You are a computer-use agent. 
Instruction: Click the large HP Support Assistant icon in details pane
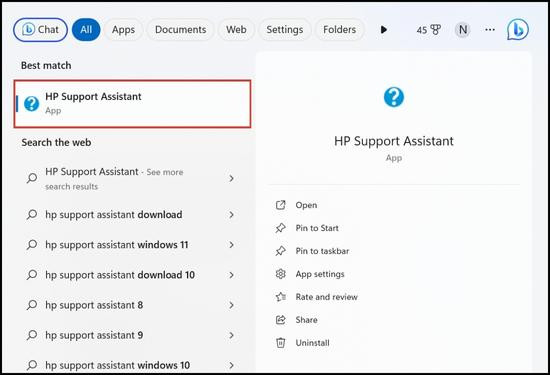coord(394,97)
